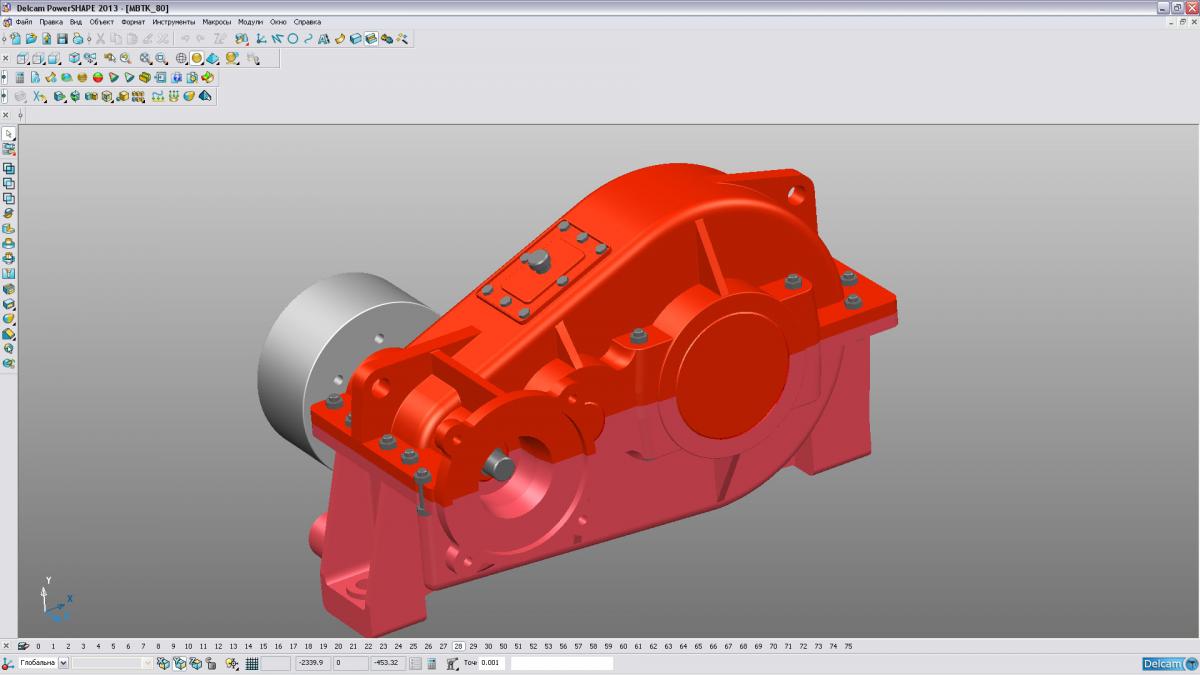Toggle level 28 visibility
The width and height of the screenshot is (1200, 675).
(x=458, y=646)
